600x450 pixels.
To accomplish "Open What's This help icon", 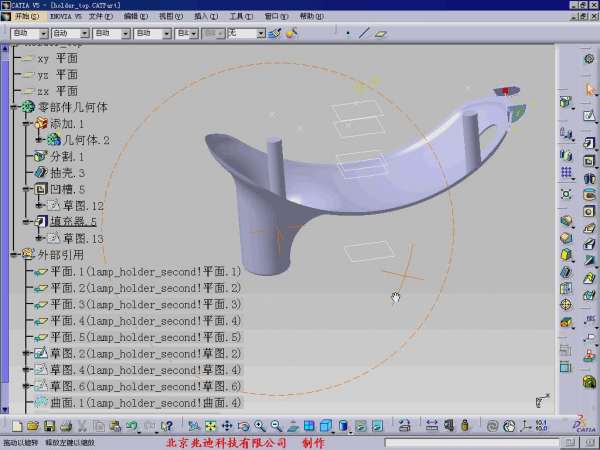I will pos(167,426).
